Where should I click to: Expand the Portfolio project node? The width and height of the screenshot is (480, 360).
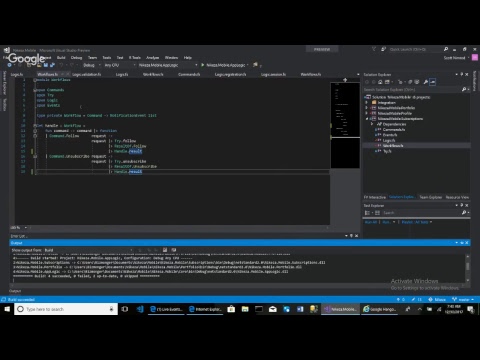[367, 108]
